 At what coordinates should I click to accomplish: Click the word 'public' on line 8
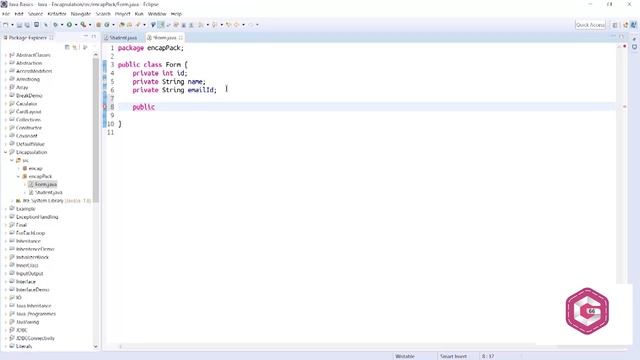144,107
